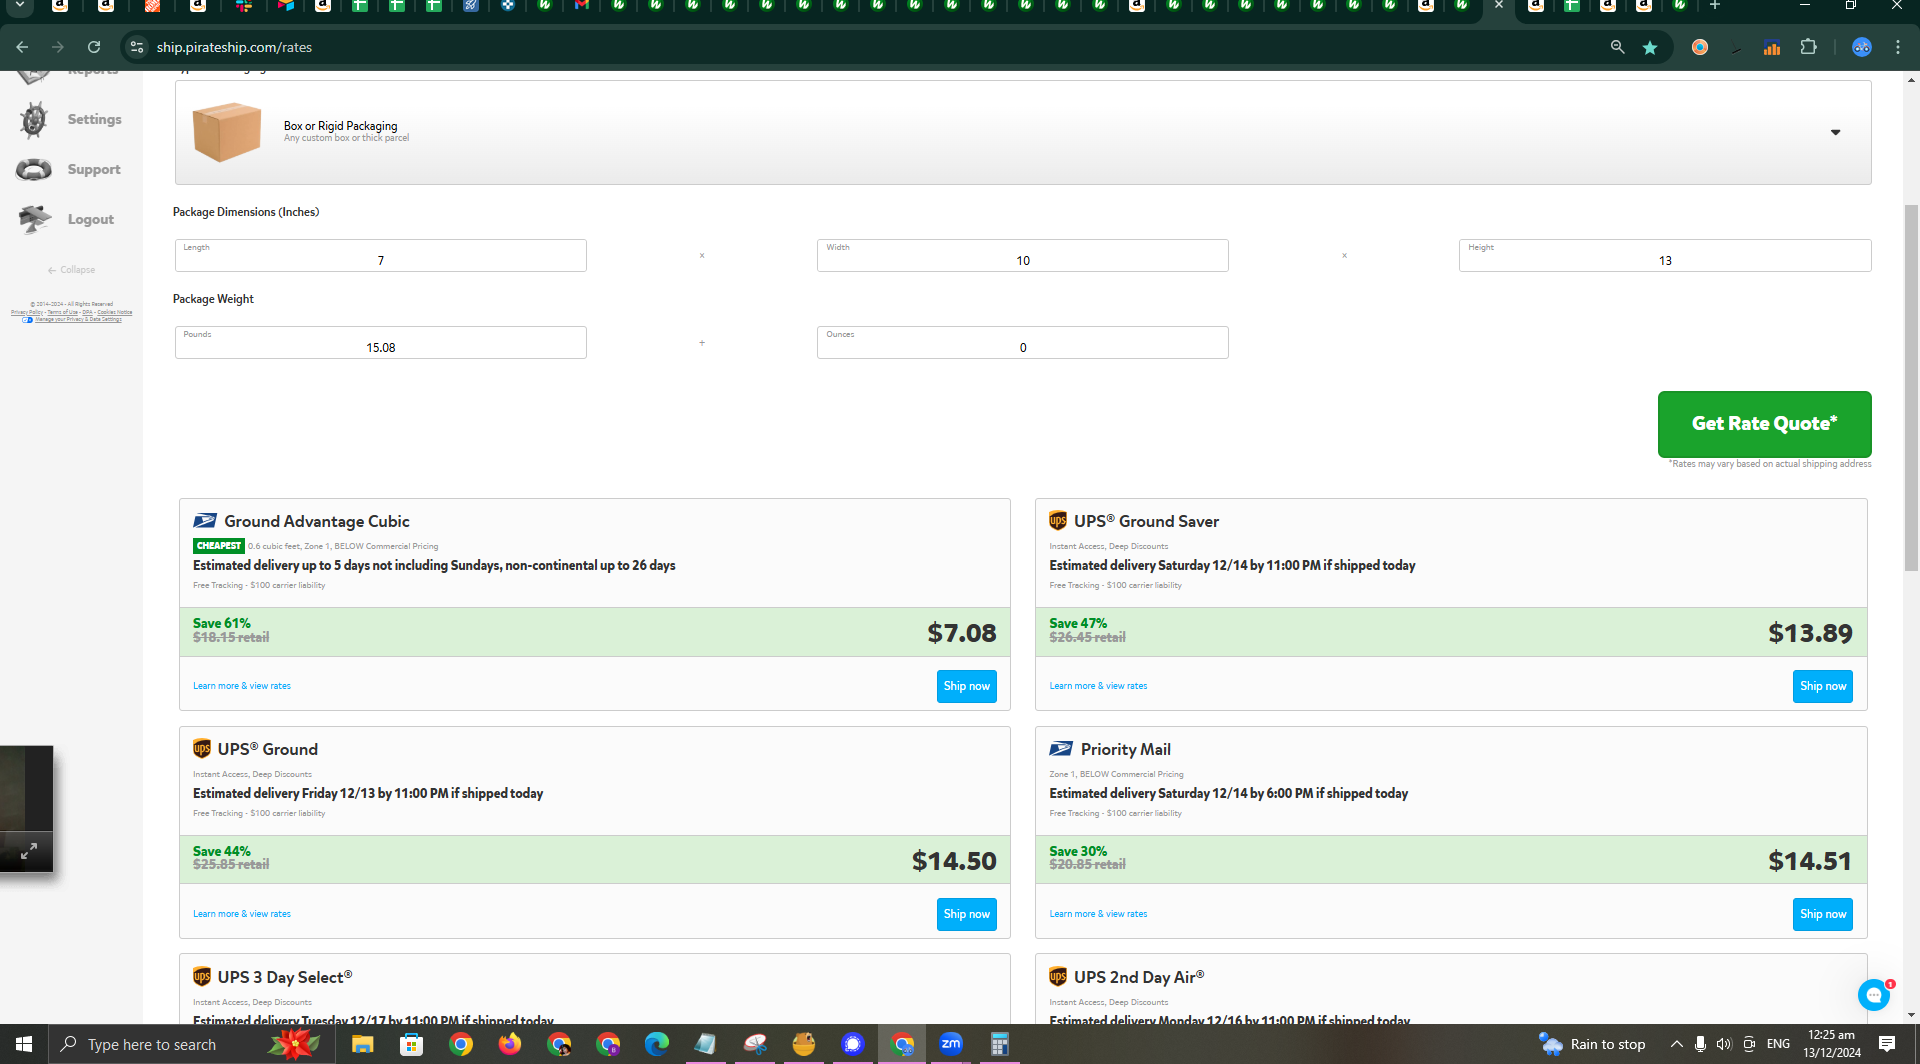Open Calculator from the taskbar
Viewport: 1920px width, 1064px height.
tap(999, 1044)
